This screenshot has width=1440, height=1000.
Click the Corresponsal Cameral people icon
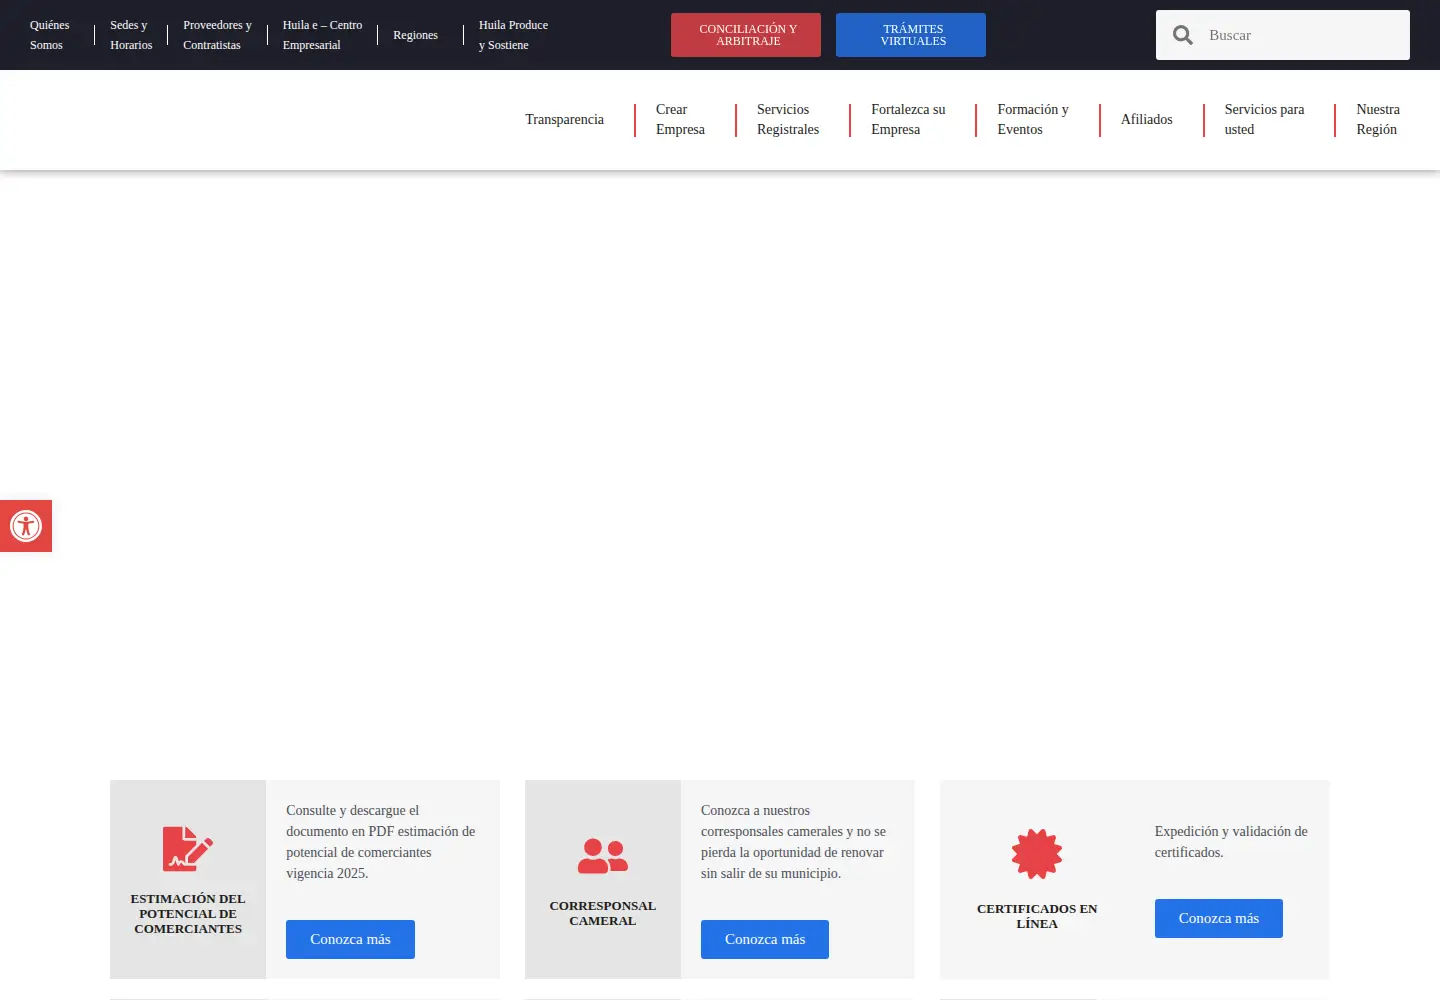pos(603,856)
